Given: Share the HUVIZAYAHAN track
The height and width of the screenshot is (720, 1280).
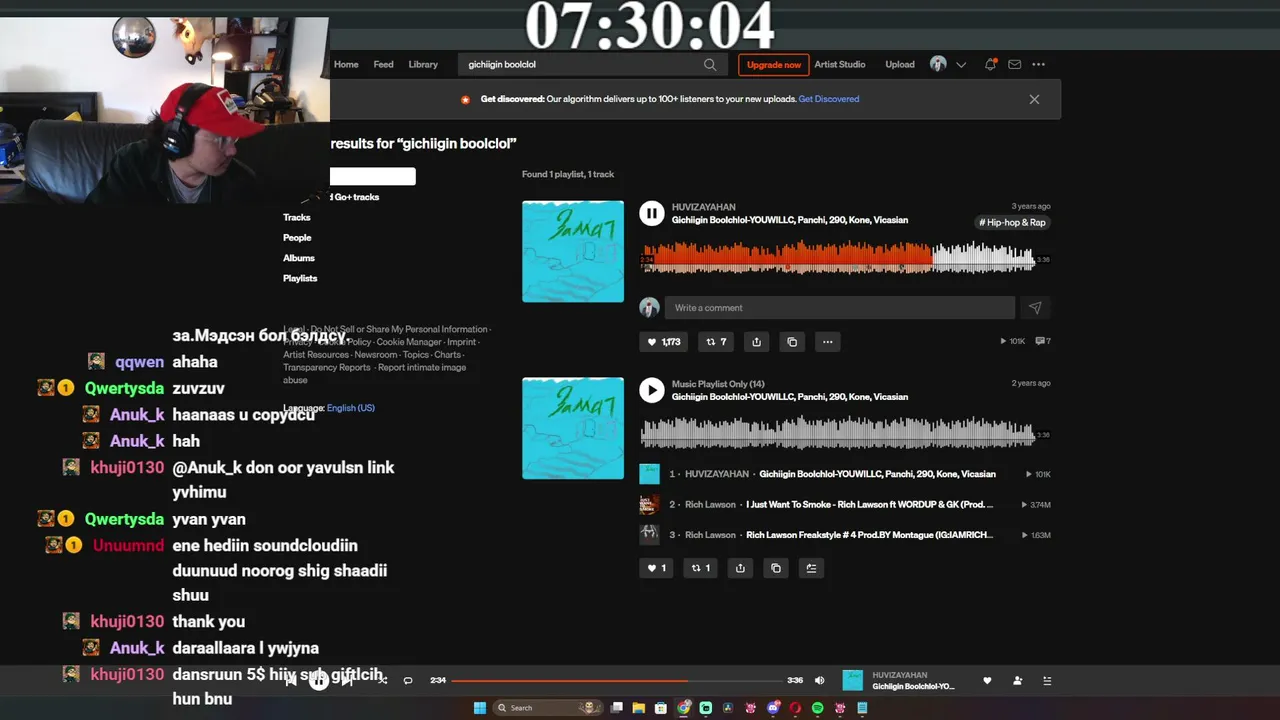Looking at the screenshot, I should coord(756,342).
